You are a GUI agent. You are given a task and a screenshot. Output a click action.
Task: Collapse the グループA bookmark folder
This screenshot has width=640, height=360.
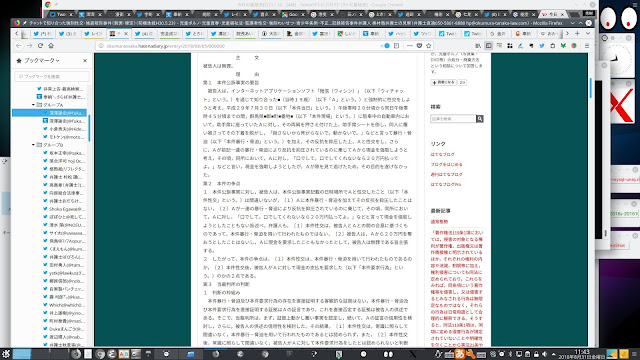click(33, 105)
